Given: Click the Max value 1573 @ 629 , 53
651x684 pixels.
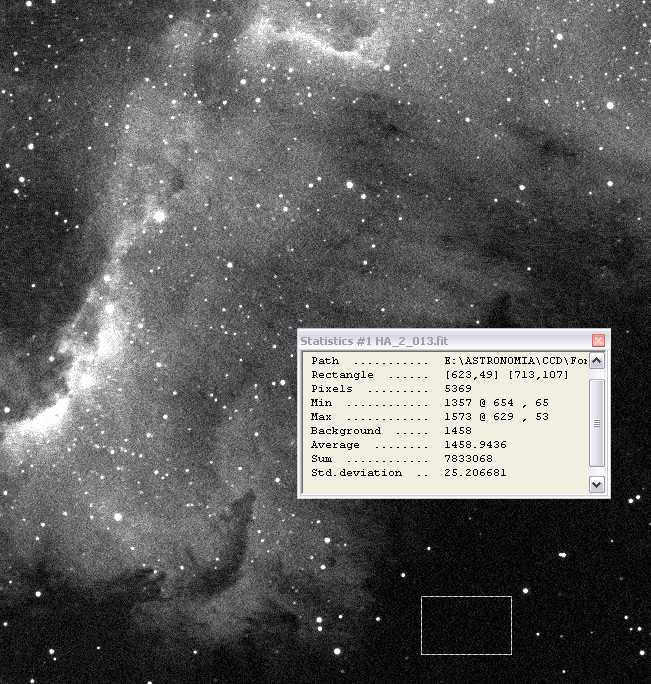Looking at the screenshot, I should (x=496, y=417).
